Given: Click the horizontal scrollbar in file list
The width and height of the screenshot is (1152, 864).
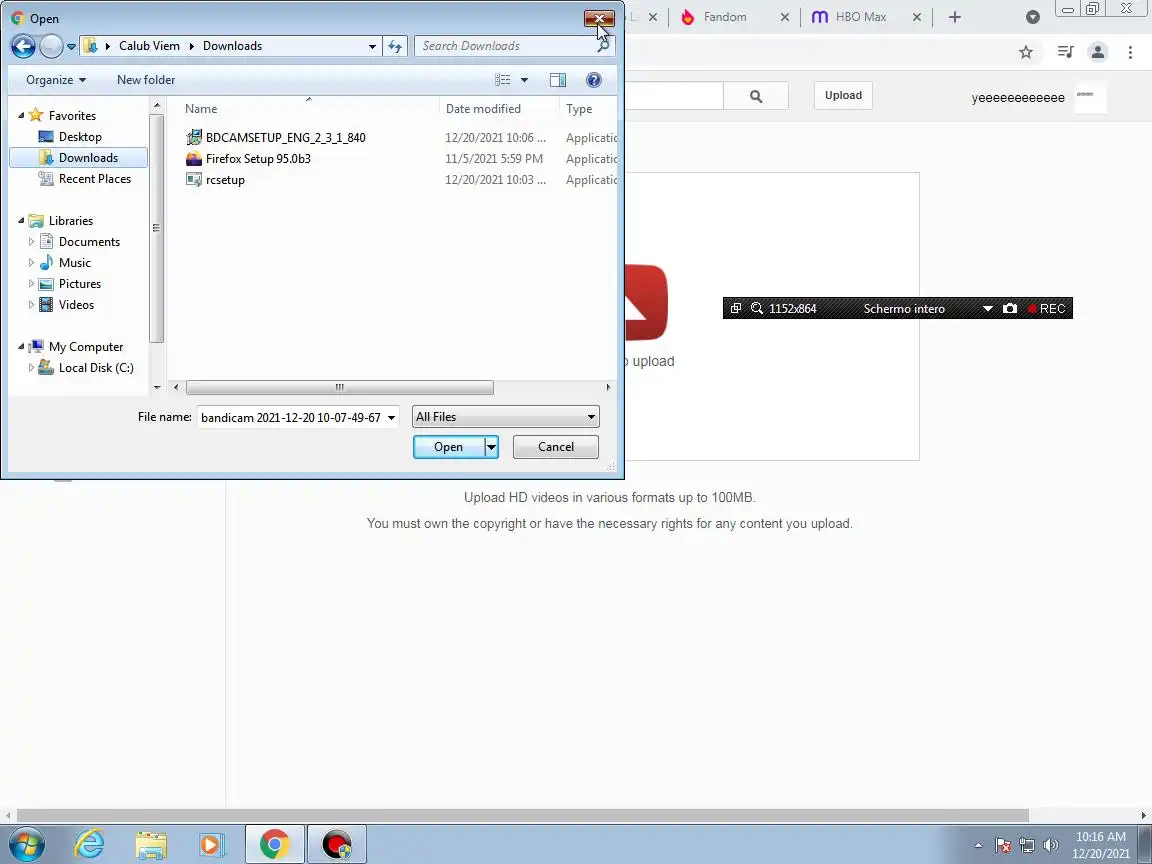Looking at the screenshot, I should click(x=339, y=387).
